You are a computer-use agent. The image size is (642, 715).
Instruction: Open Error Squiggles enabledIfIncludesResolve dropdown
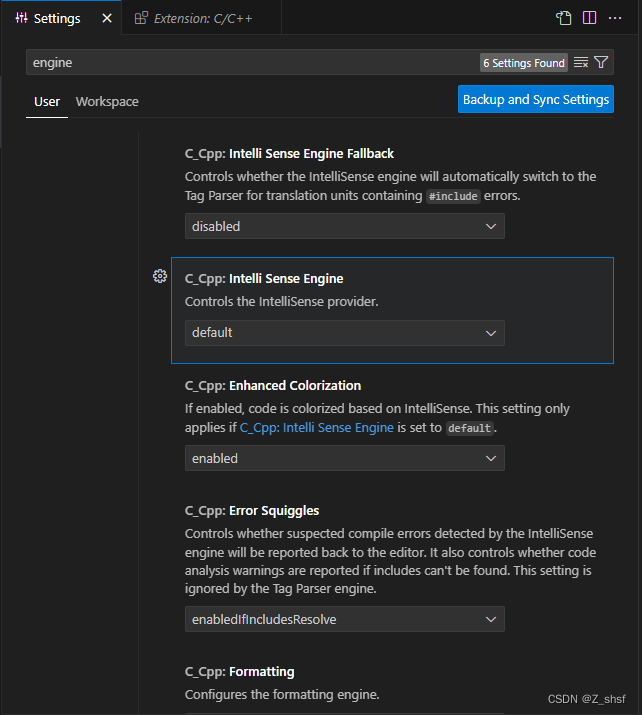point(345,619)
